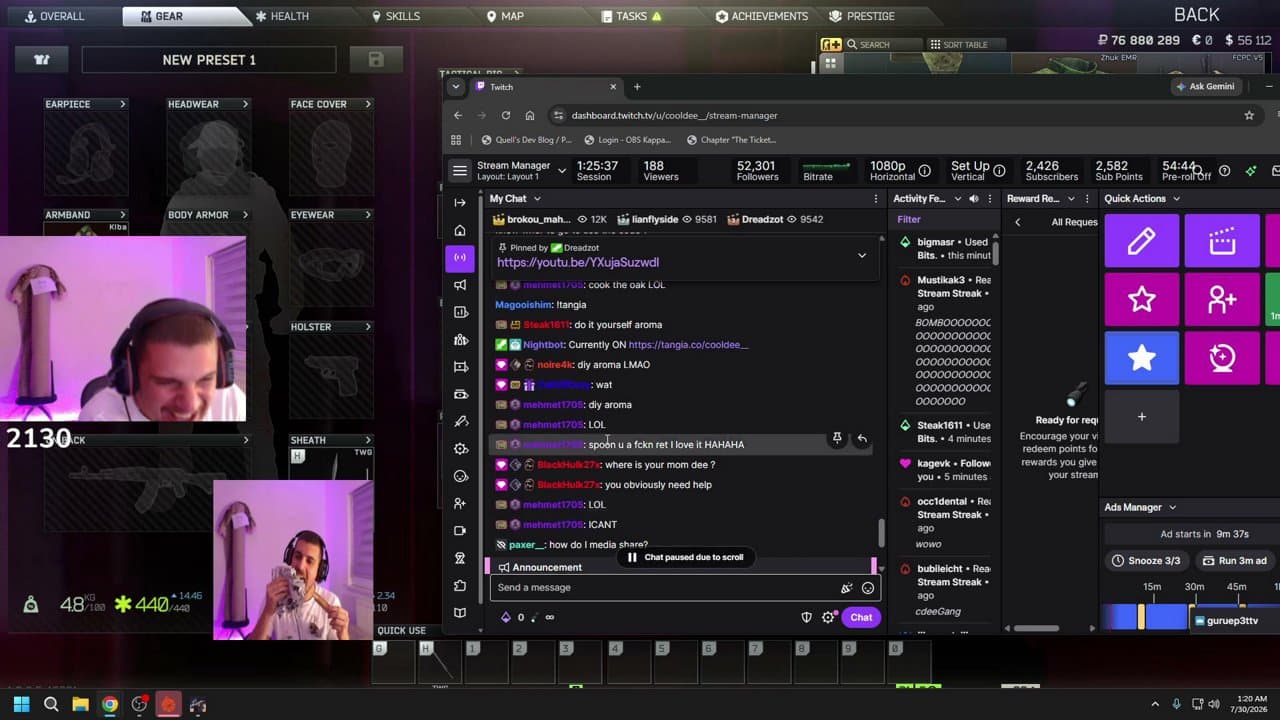Image resolution: width=1280 pixels, height=720 pixels.
Task: Click the blue star Quick Action tile
Action: click(1141, 358)
